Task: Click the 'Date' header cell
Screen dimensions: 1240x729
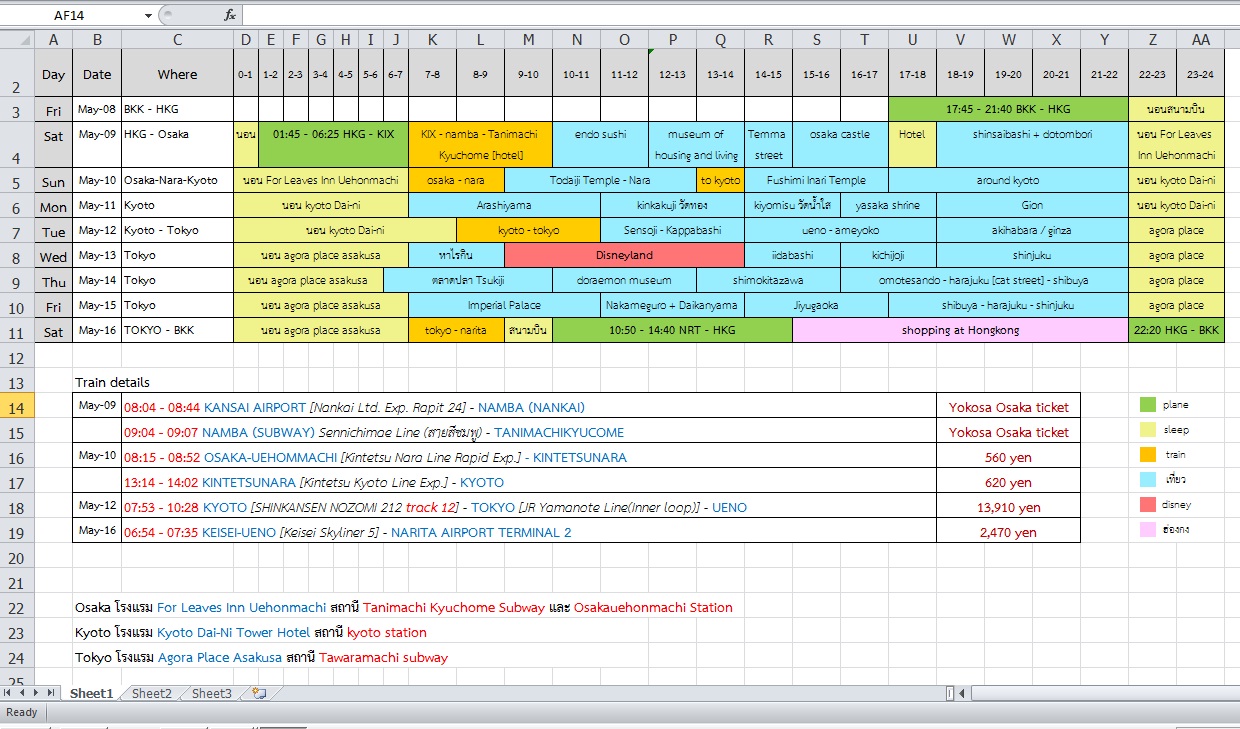Action: coord(97,74)
